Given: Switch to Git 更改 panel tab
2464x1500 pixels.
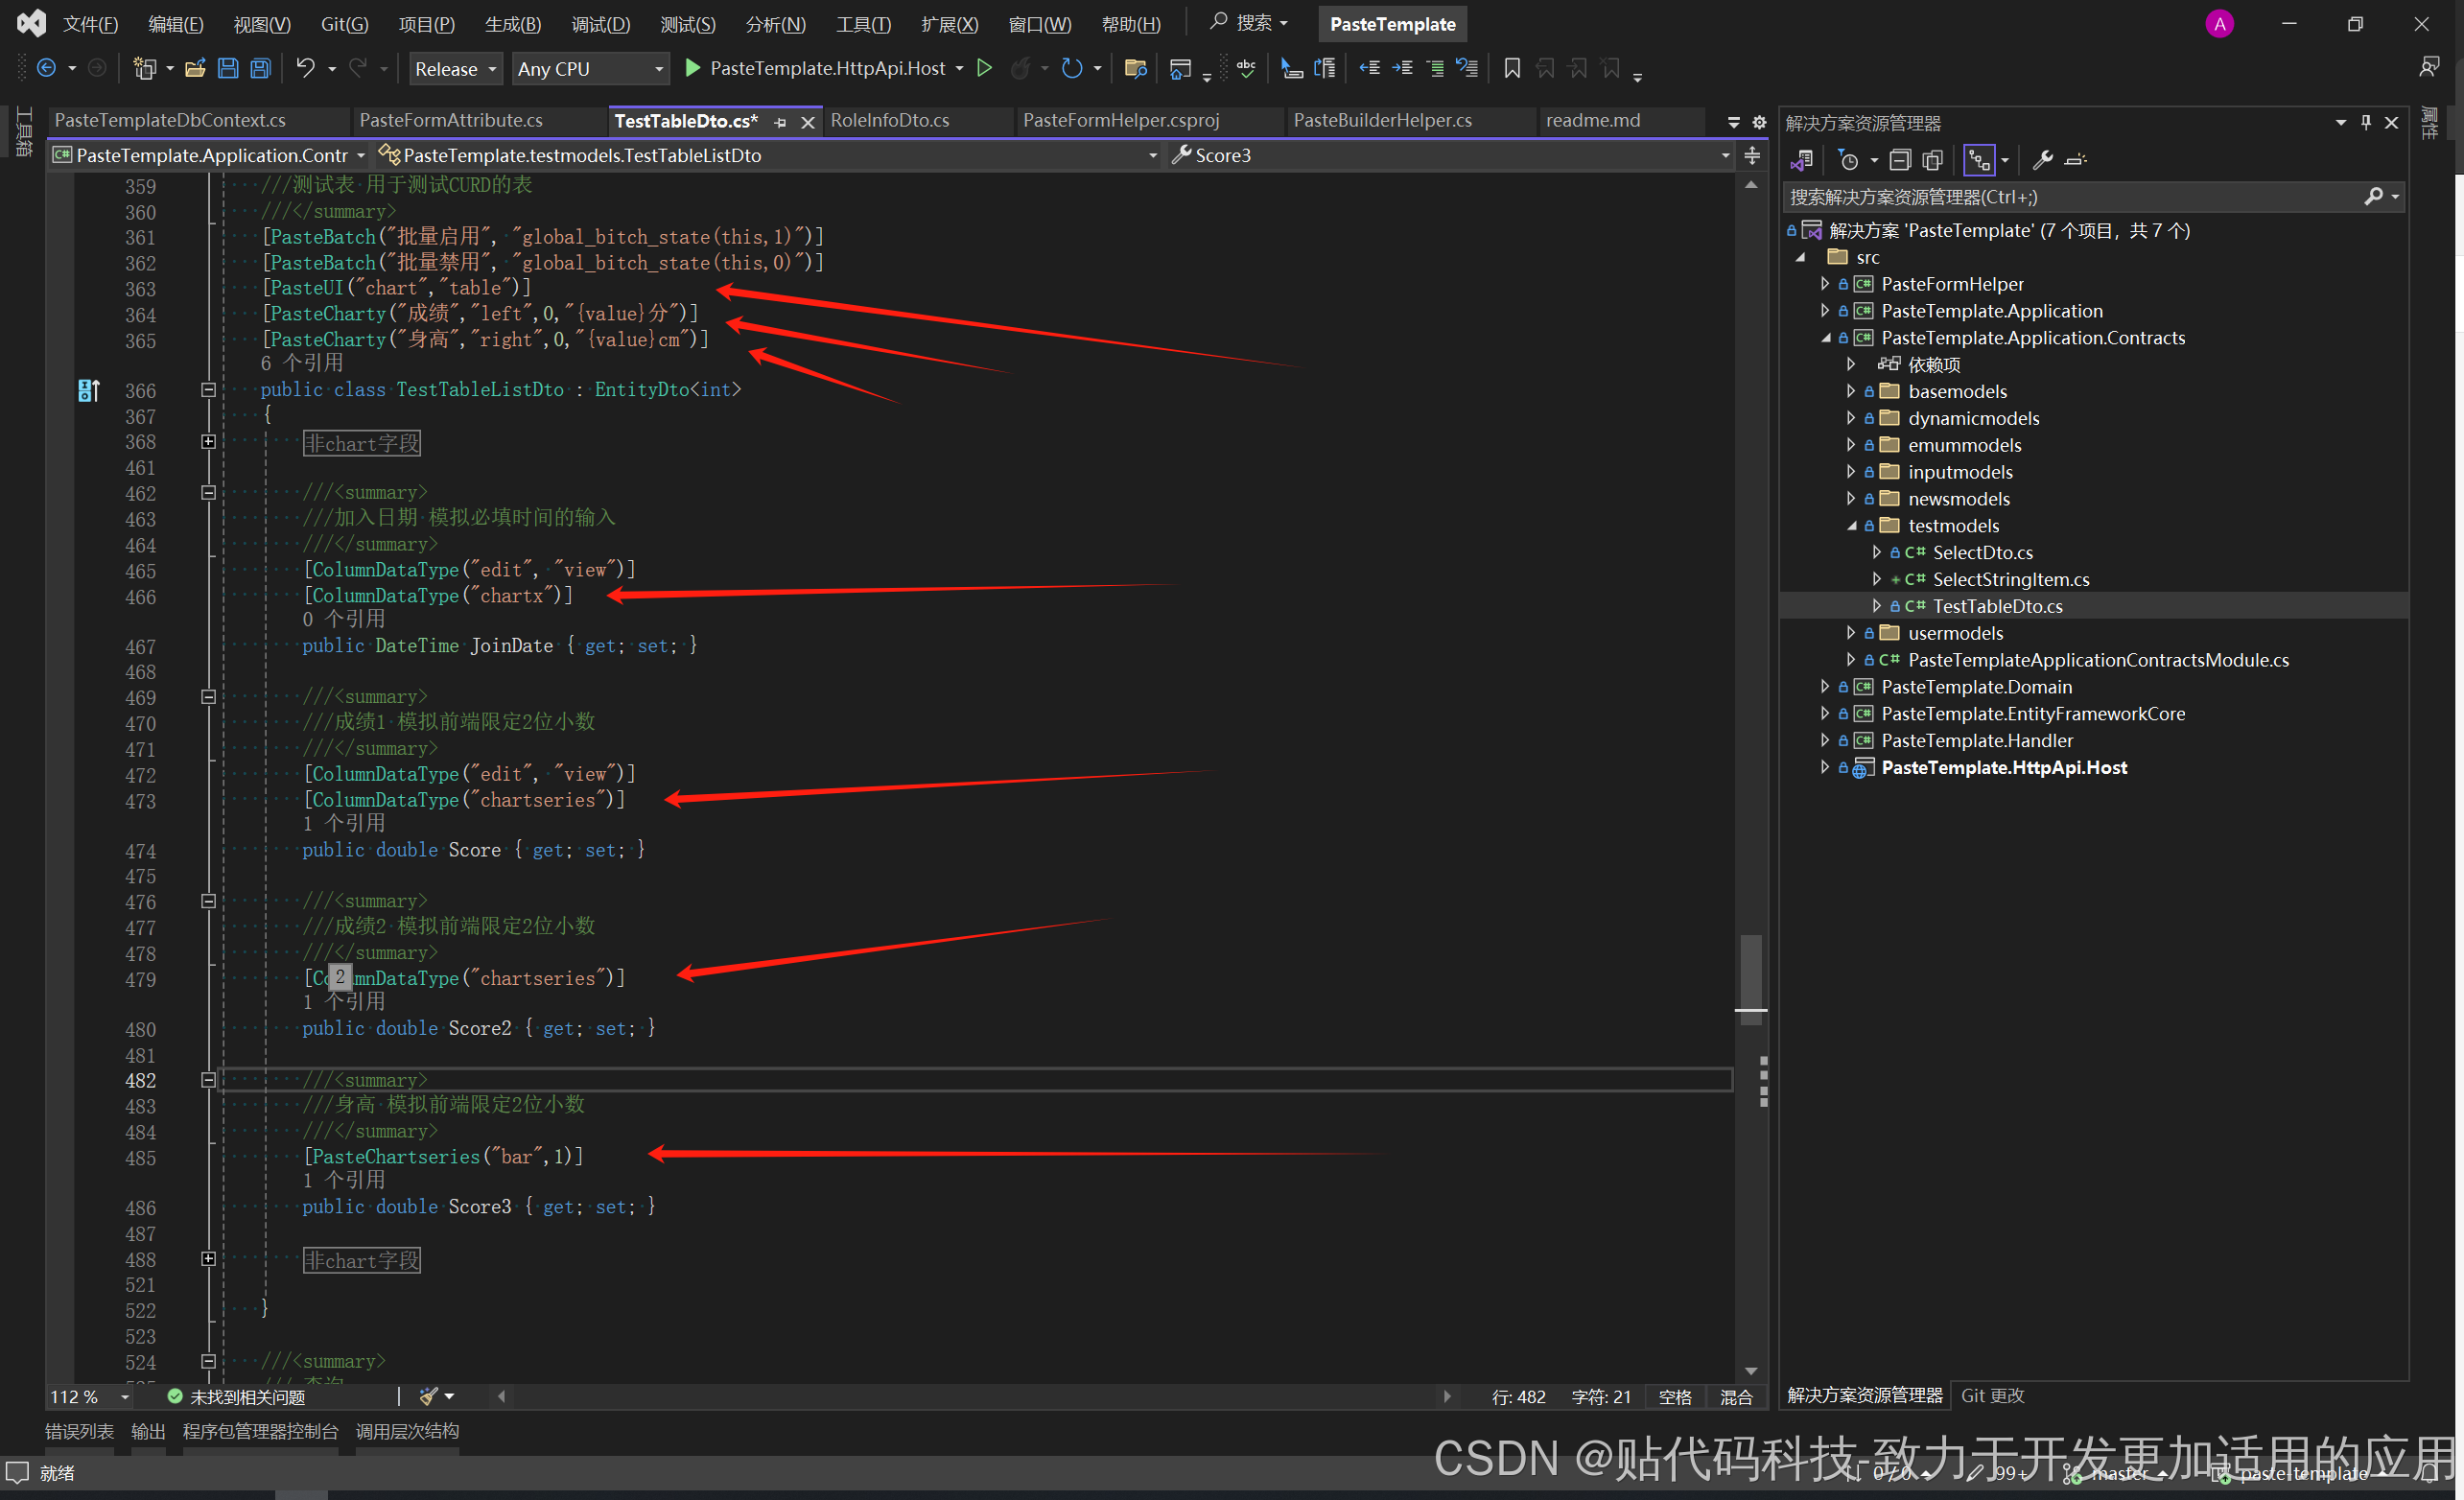Looking at the screenshot, I should [1991, 1395].
